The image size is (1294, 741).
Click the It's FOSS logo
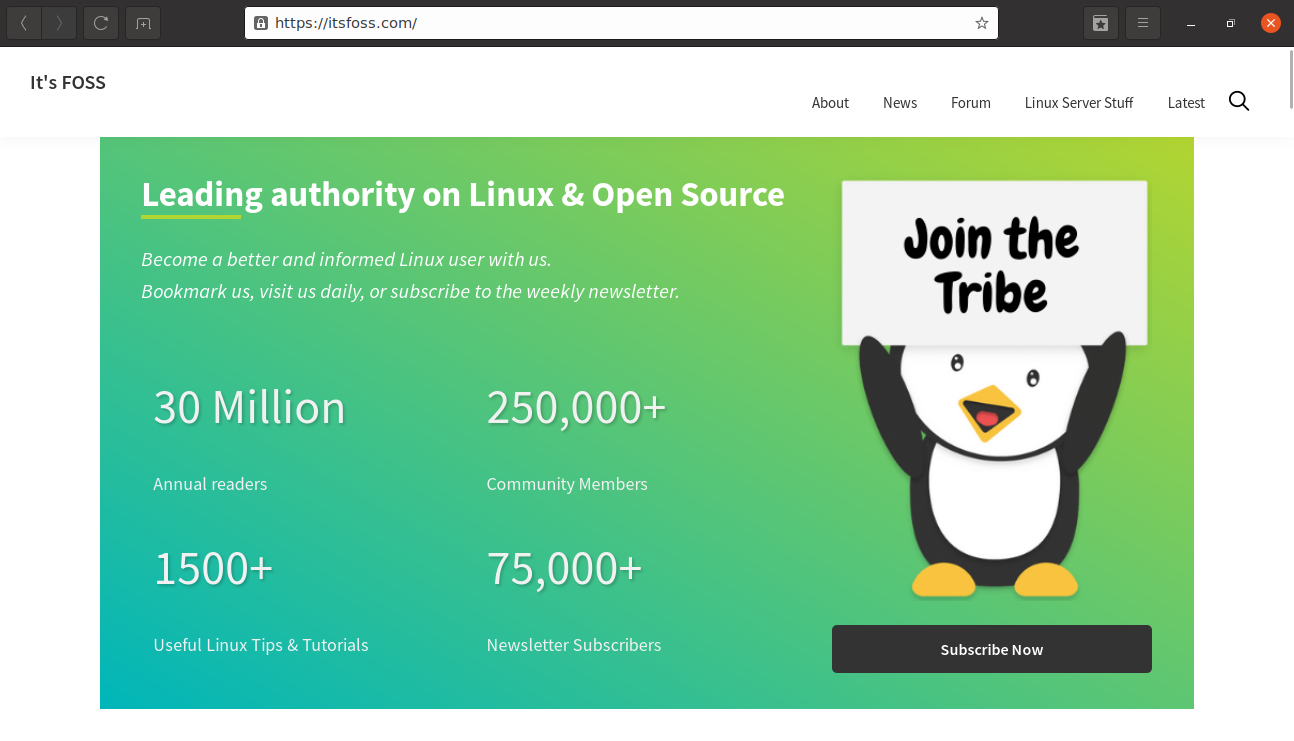[x=67, y=82]
